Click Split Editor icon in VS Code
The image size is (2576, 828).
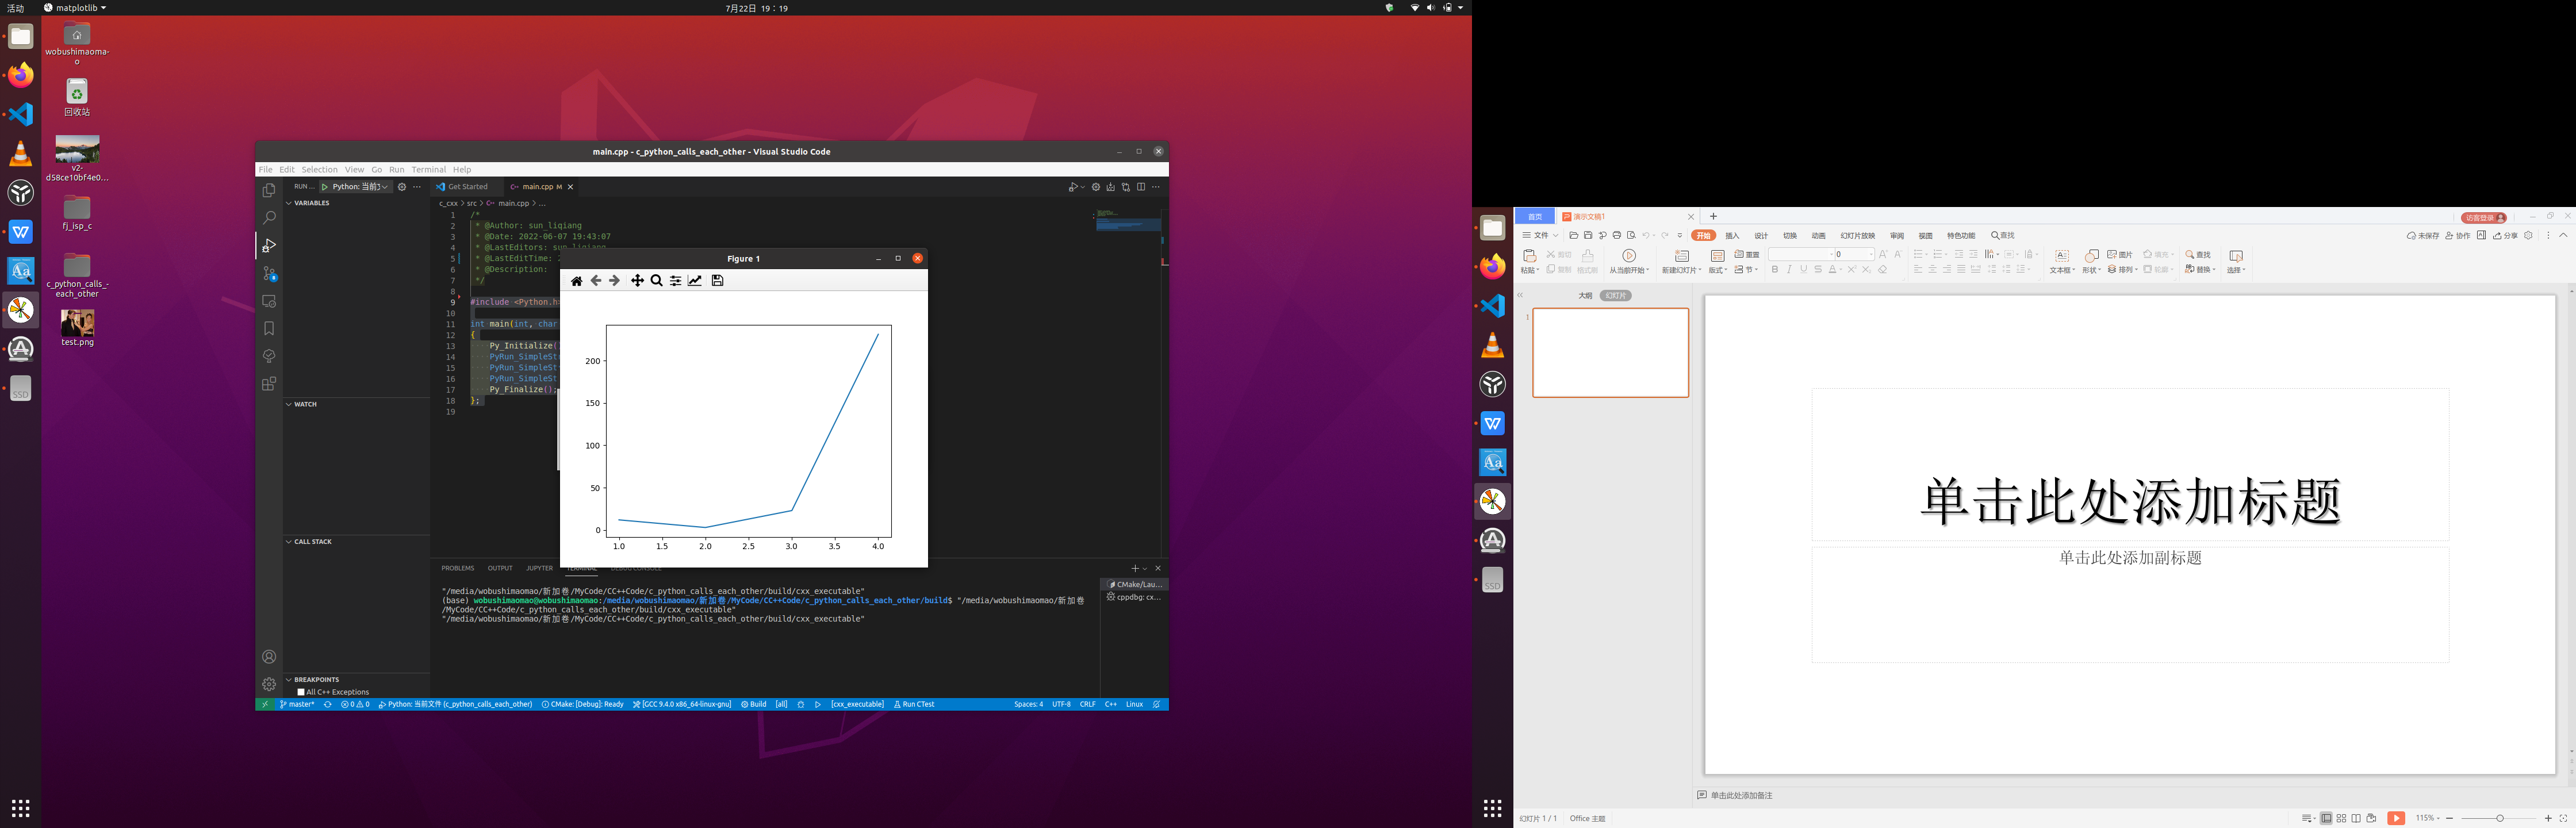point(1141,187)
